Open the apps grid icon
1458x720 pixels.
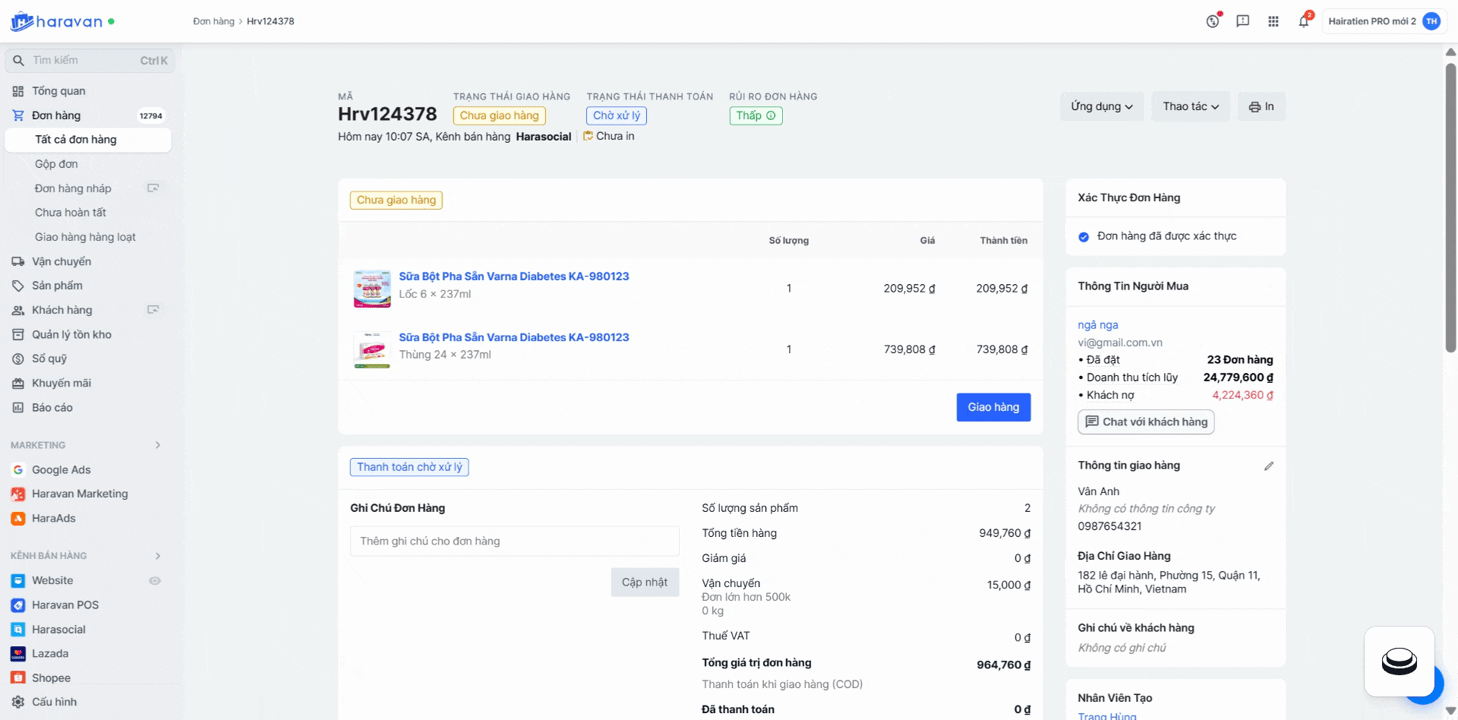click(x=1273, y=21)
